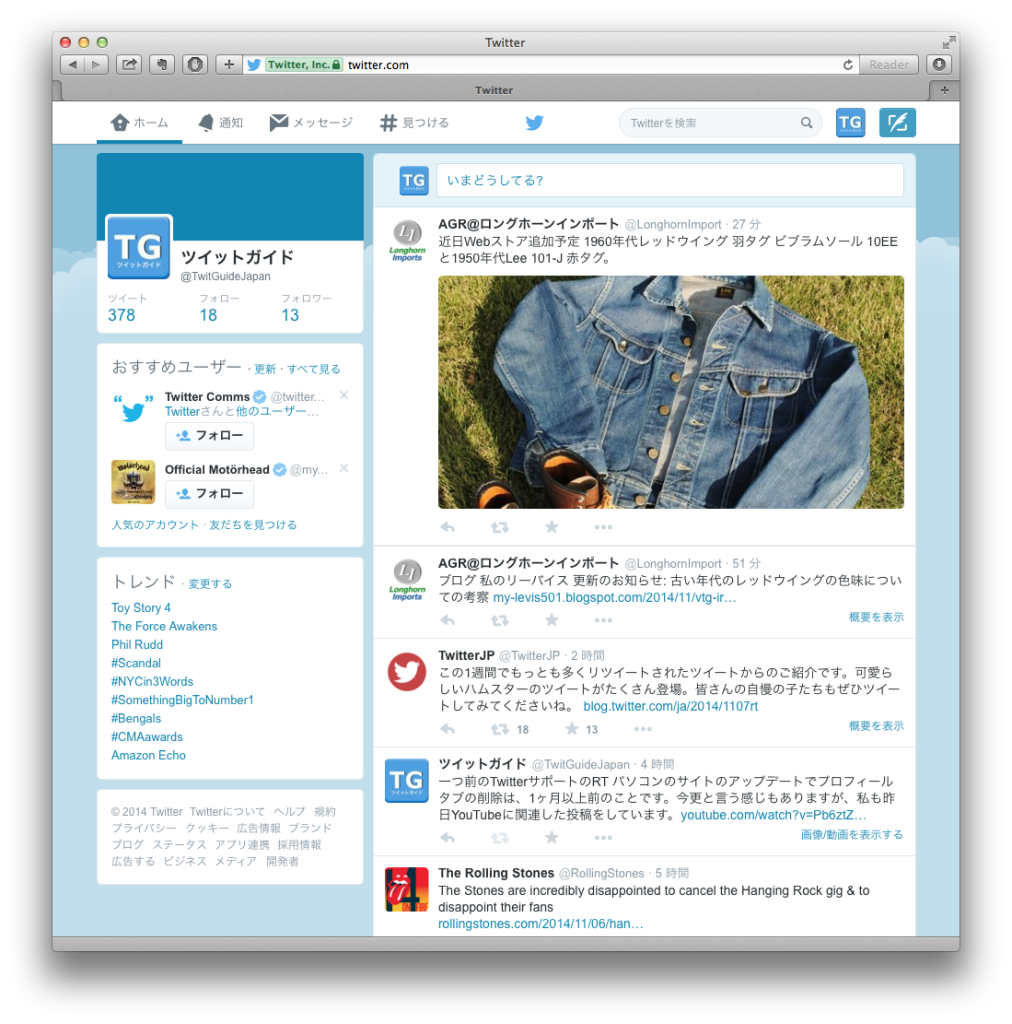Retweet the denim jacket tweet
The height and width of the screenshot is (1024, 1012).
click(499, 527)
